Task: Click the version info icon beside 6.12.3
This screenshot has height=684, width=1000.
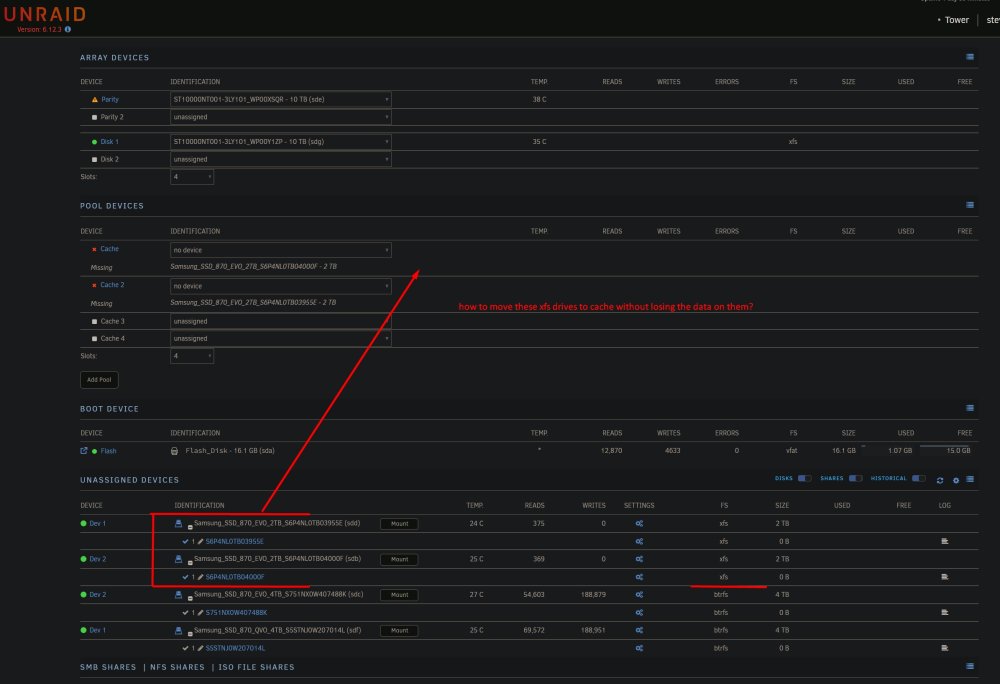Action: (x=68, y=29)
